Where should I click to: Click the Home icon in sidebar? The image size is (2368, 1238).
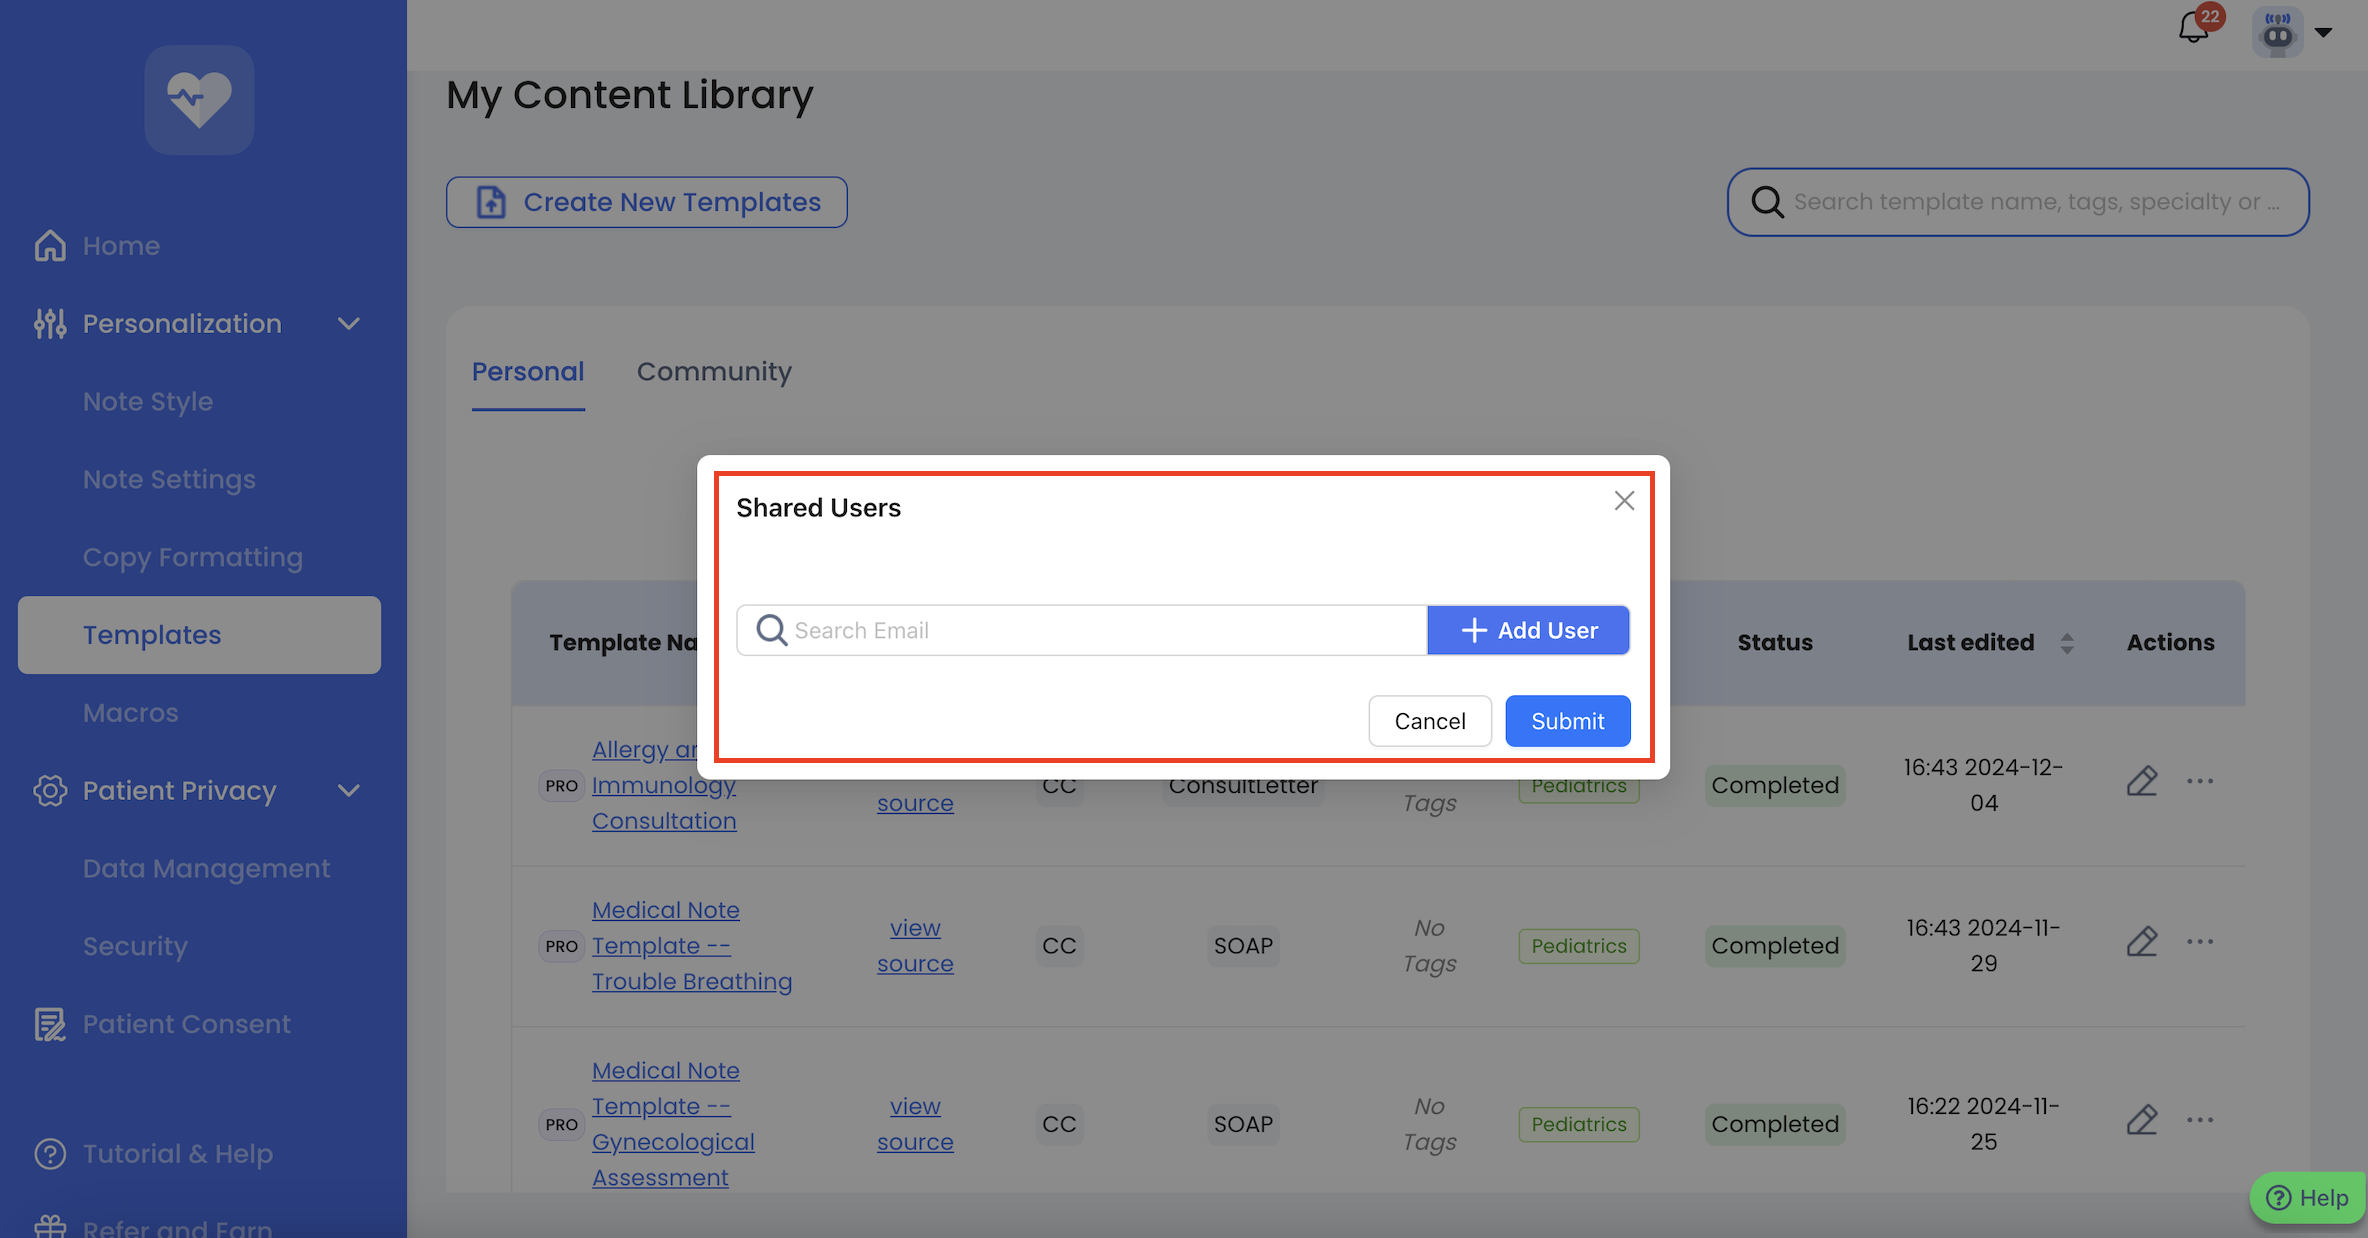pos(50,246)
